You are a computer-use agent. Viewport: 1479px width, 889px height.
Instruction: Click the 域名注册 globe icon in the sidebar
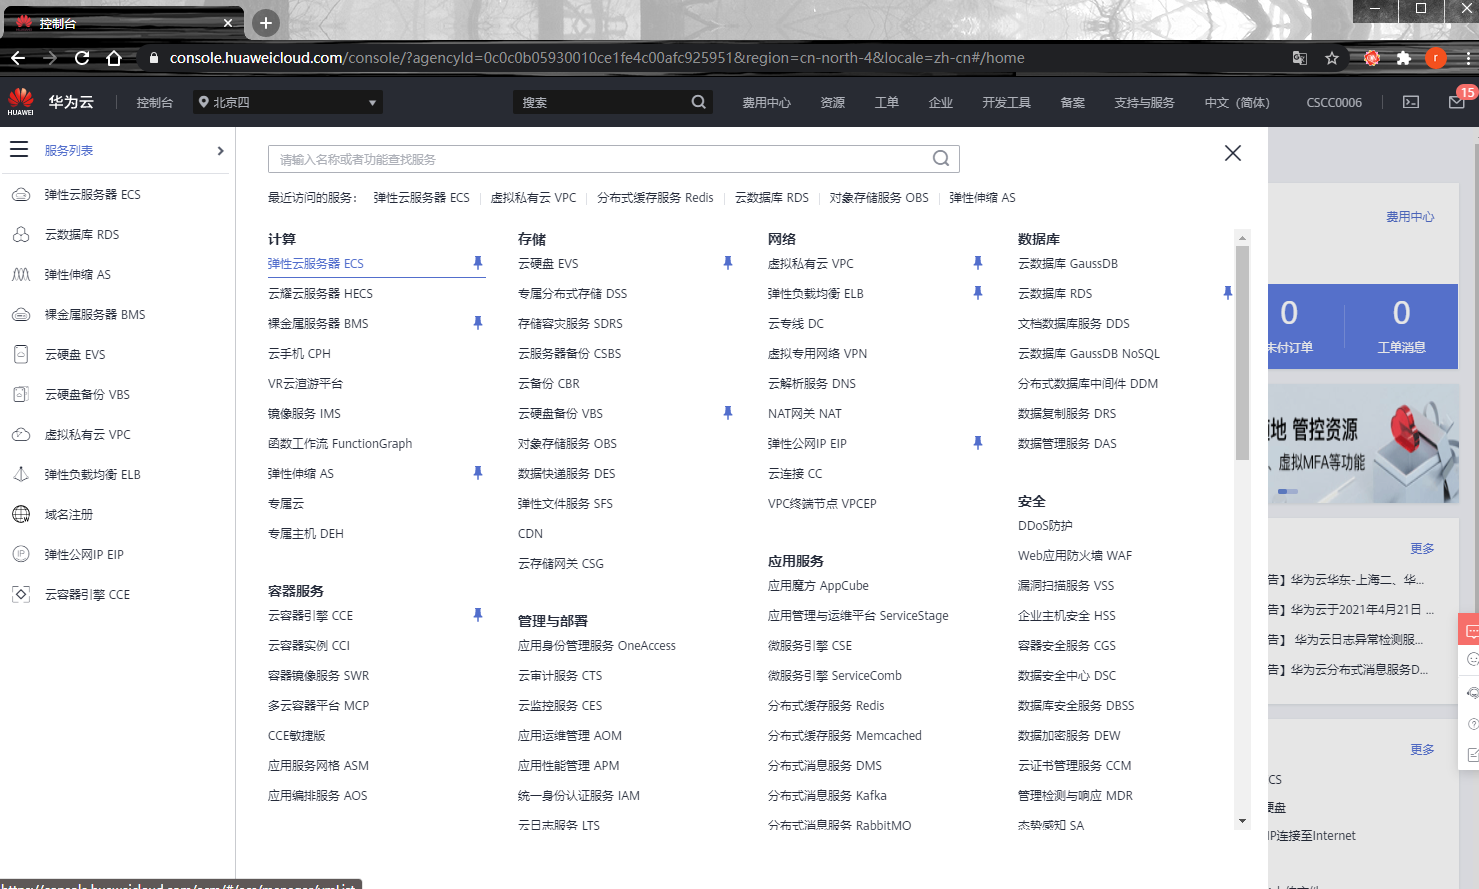click(21, 514)
